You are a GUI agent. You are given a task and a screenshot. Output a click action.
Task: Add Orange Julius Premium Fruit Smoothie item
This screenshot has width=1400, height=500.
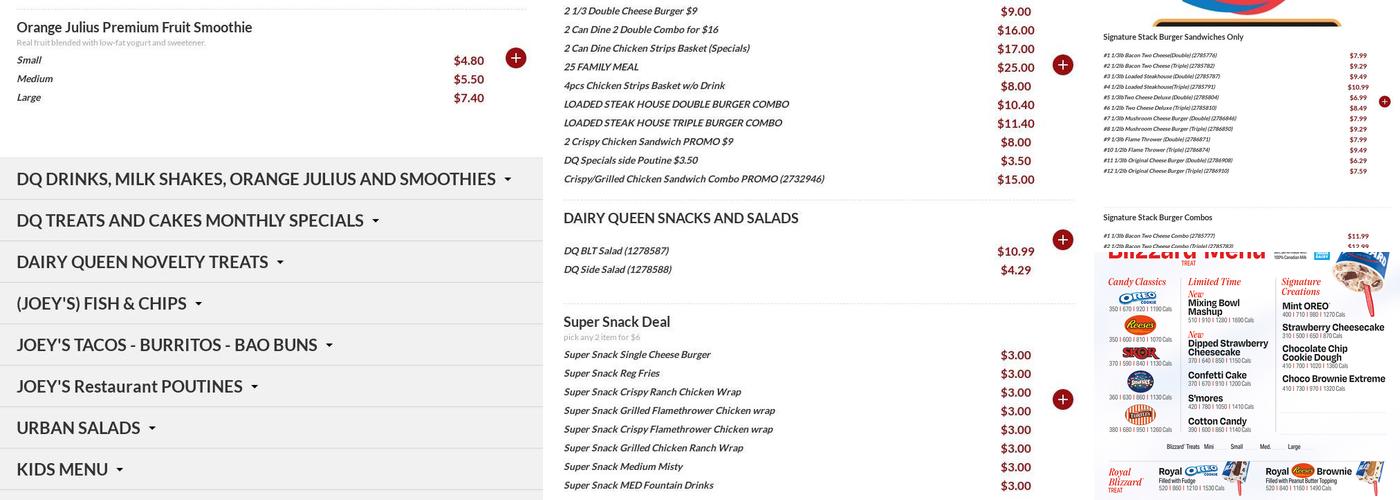tap(515, 58)
